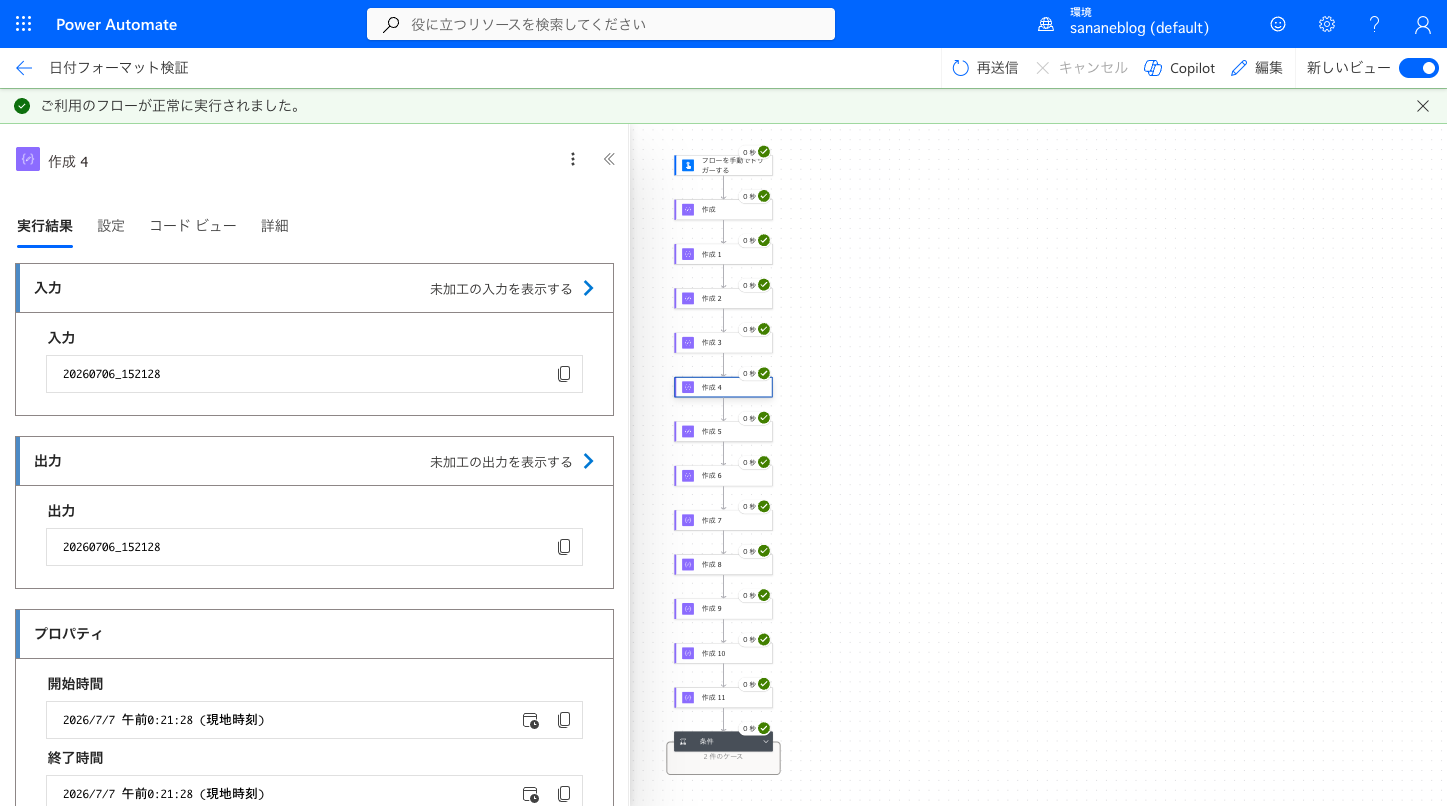Open the feedback smiley icon
1447x806 pixels.
pyautogui.click(x=1278, y=24)
